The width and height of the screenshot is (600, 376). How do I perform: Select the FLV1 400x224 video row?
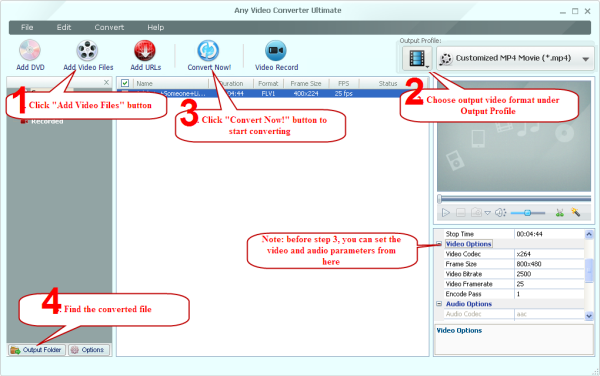pos(272,93)
